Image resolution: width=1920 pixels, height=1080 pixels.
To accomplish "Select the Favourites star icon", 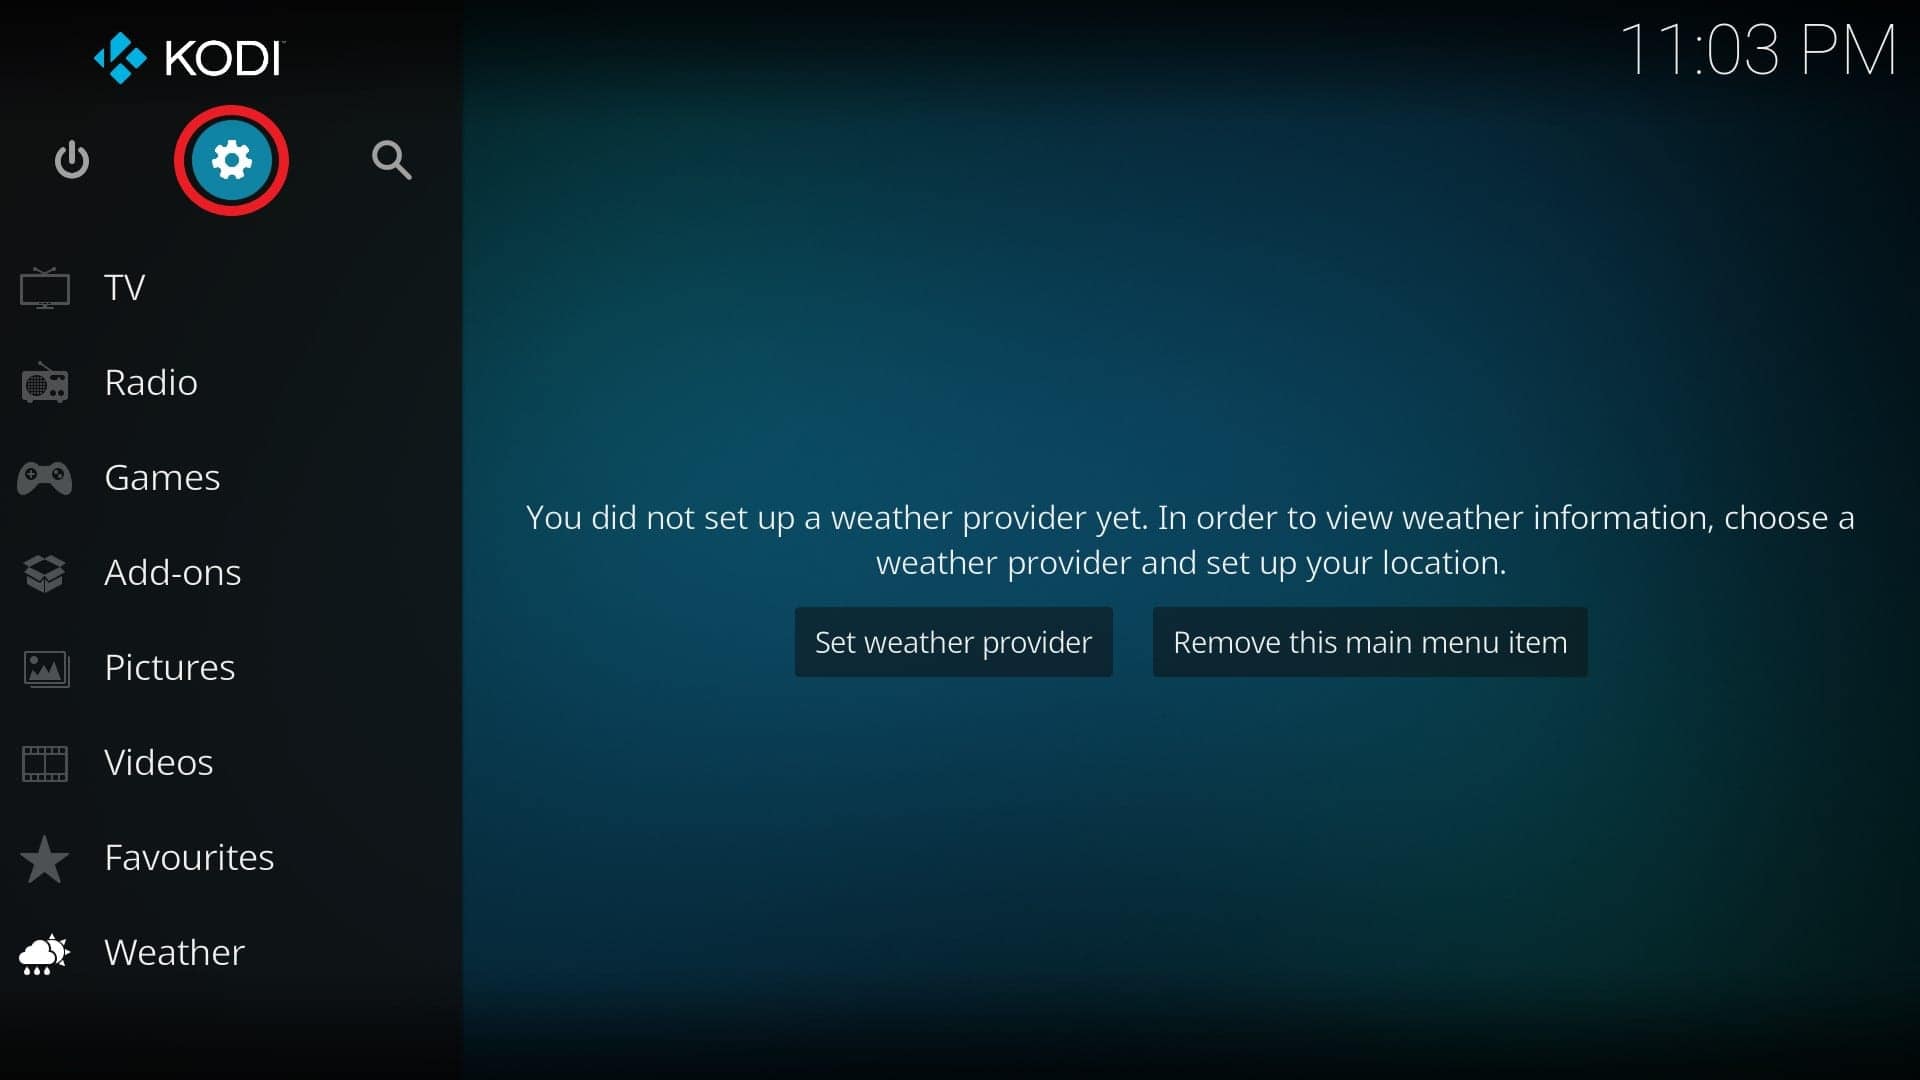I will click(x=46, y=856).
